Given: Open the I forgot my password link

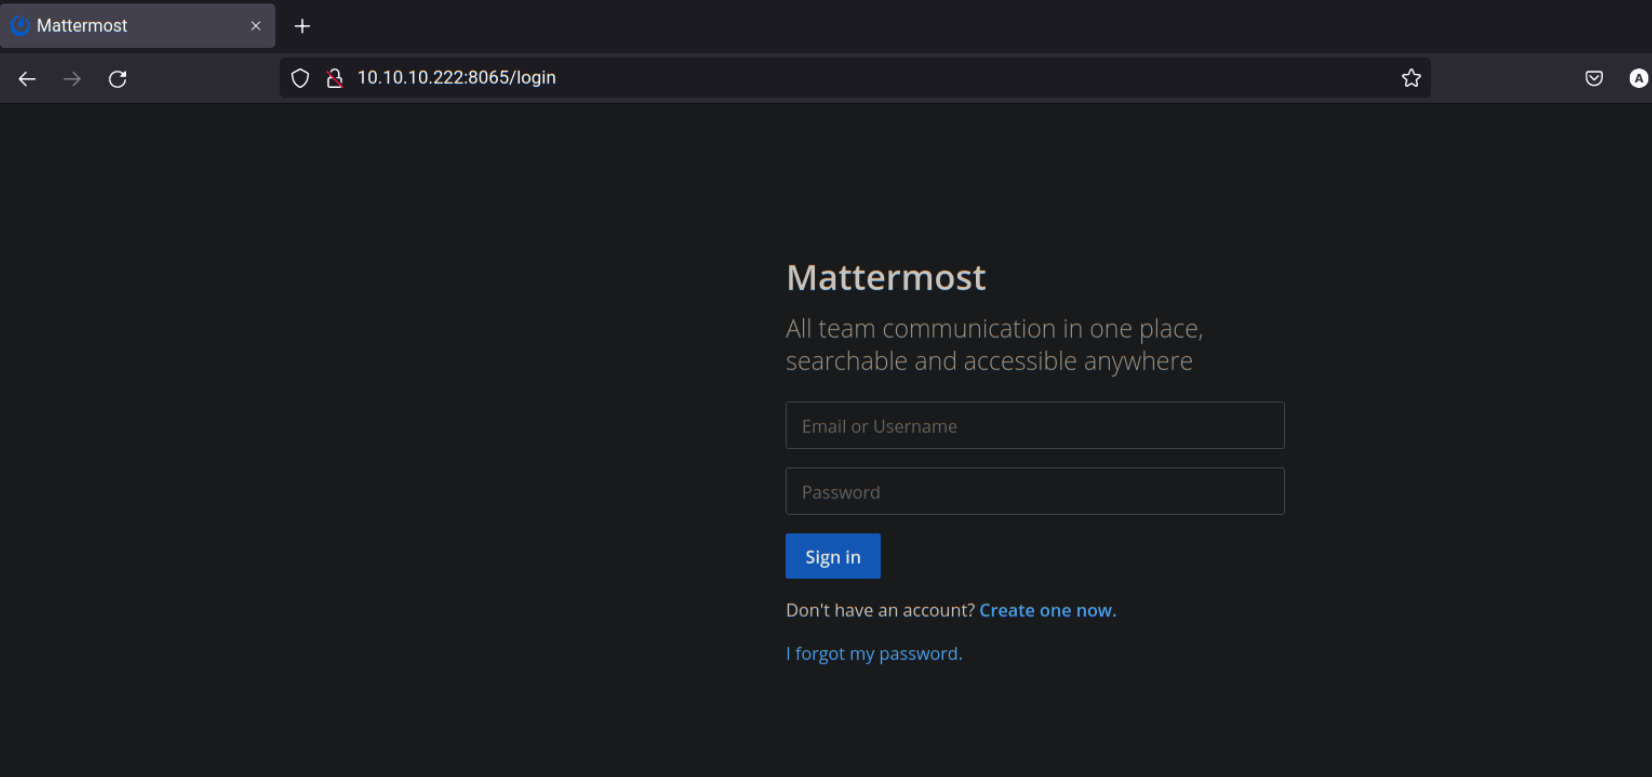Looking at the screenshot, I should [x=874, y=654].
